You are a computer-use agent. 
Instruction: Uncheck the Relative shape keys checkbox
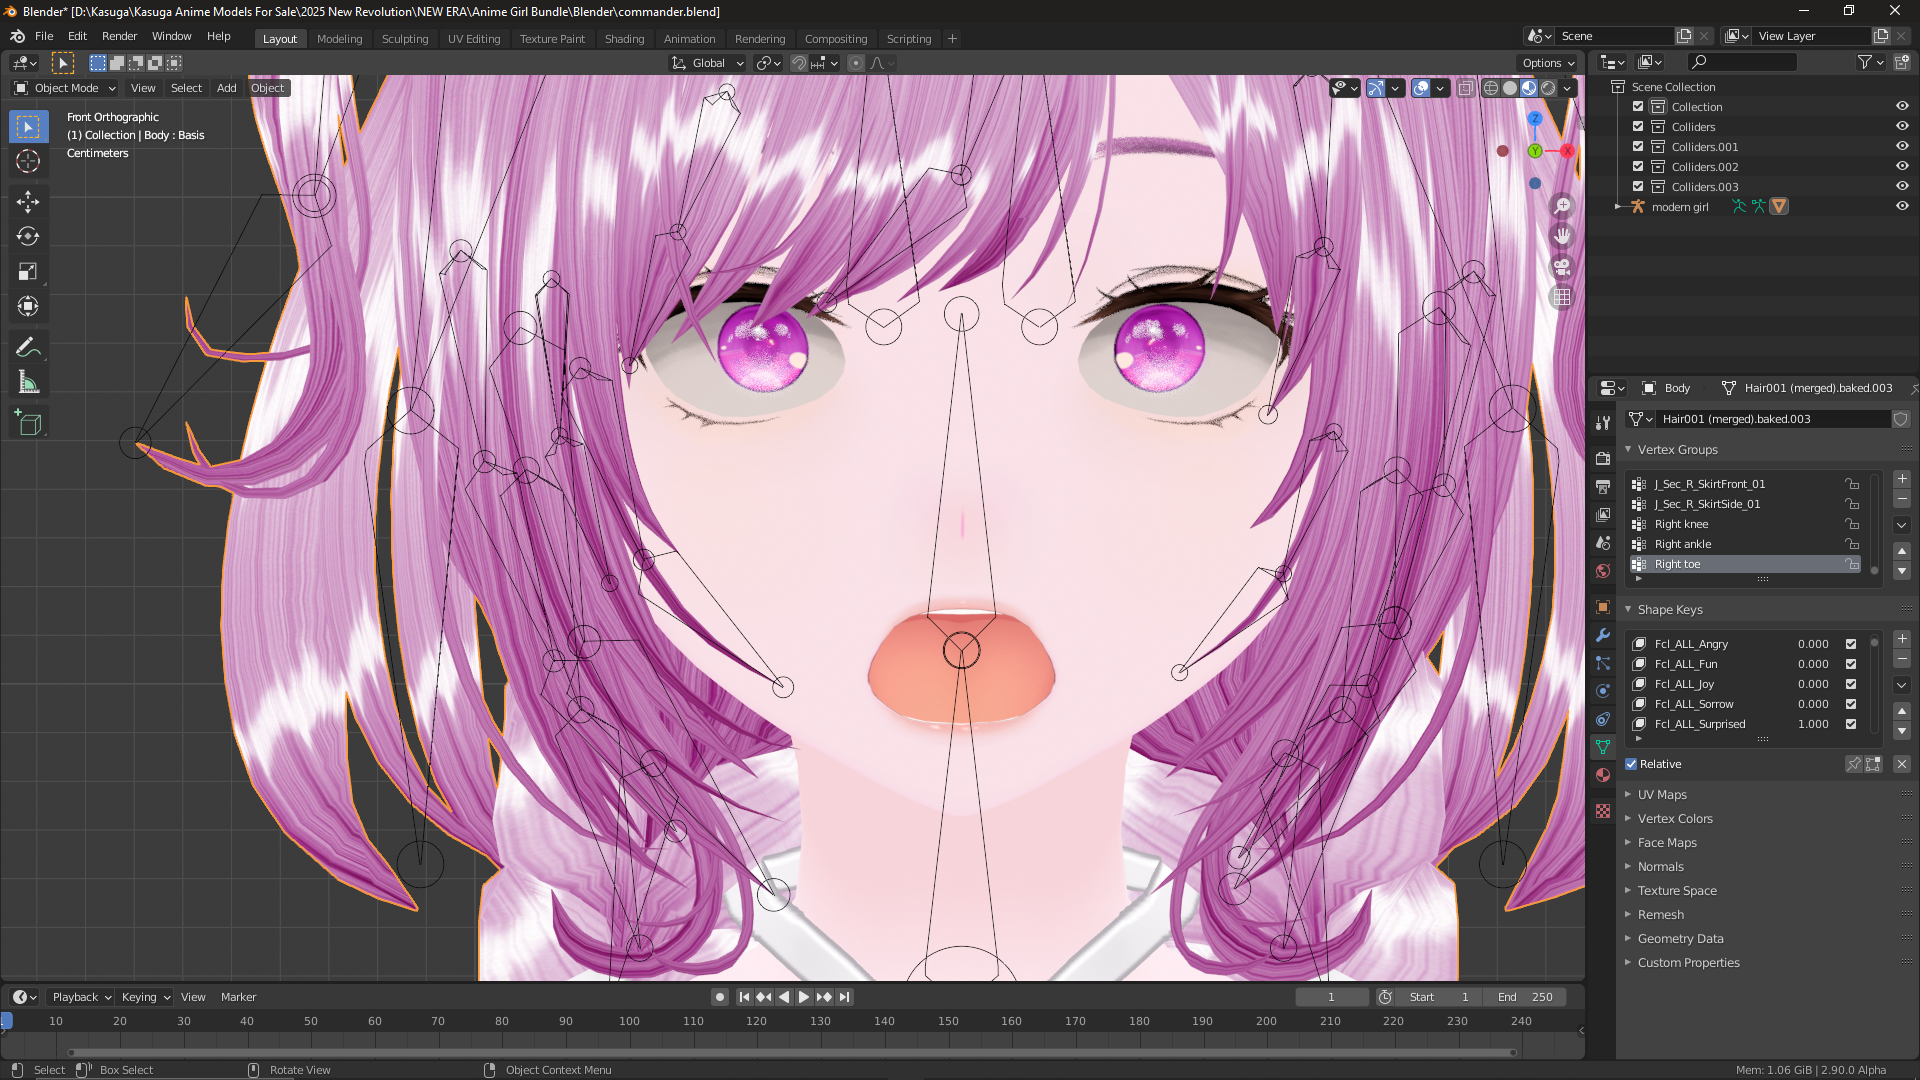(1631, 764)
